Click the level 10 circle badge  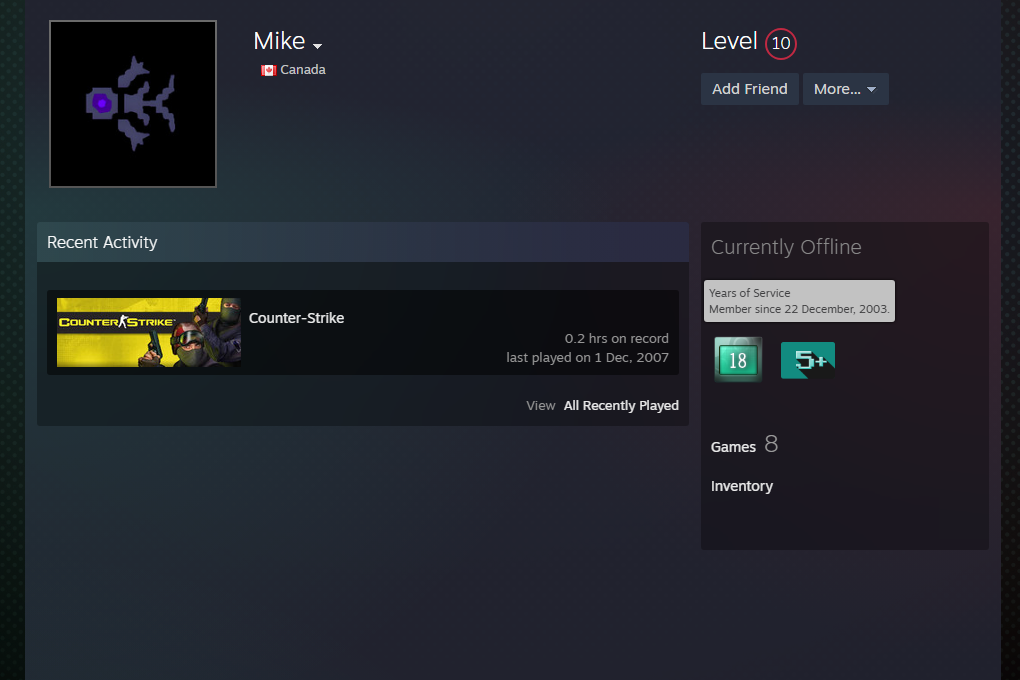pyautogui.click(x=780, y=44)
